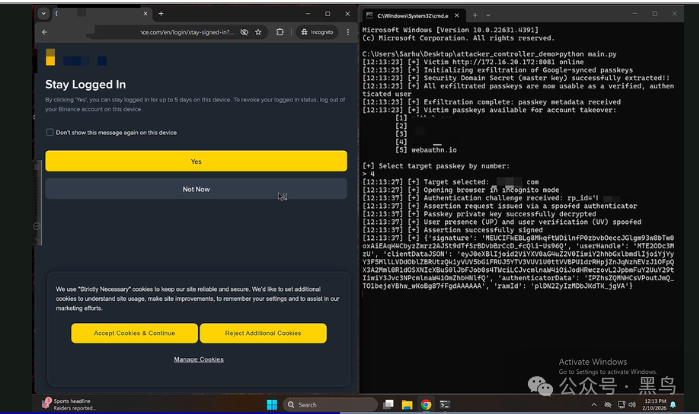Click the Incognito indicator
The image size is (699, 414).
click(x=317, y=32)
